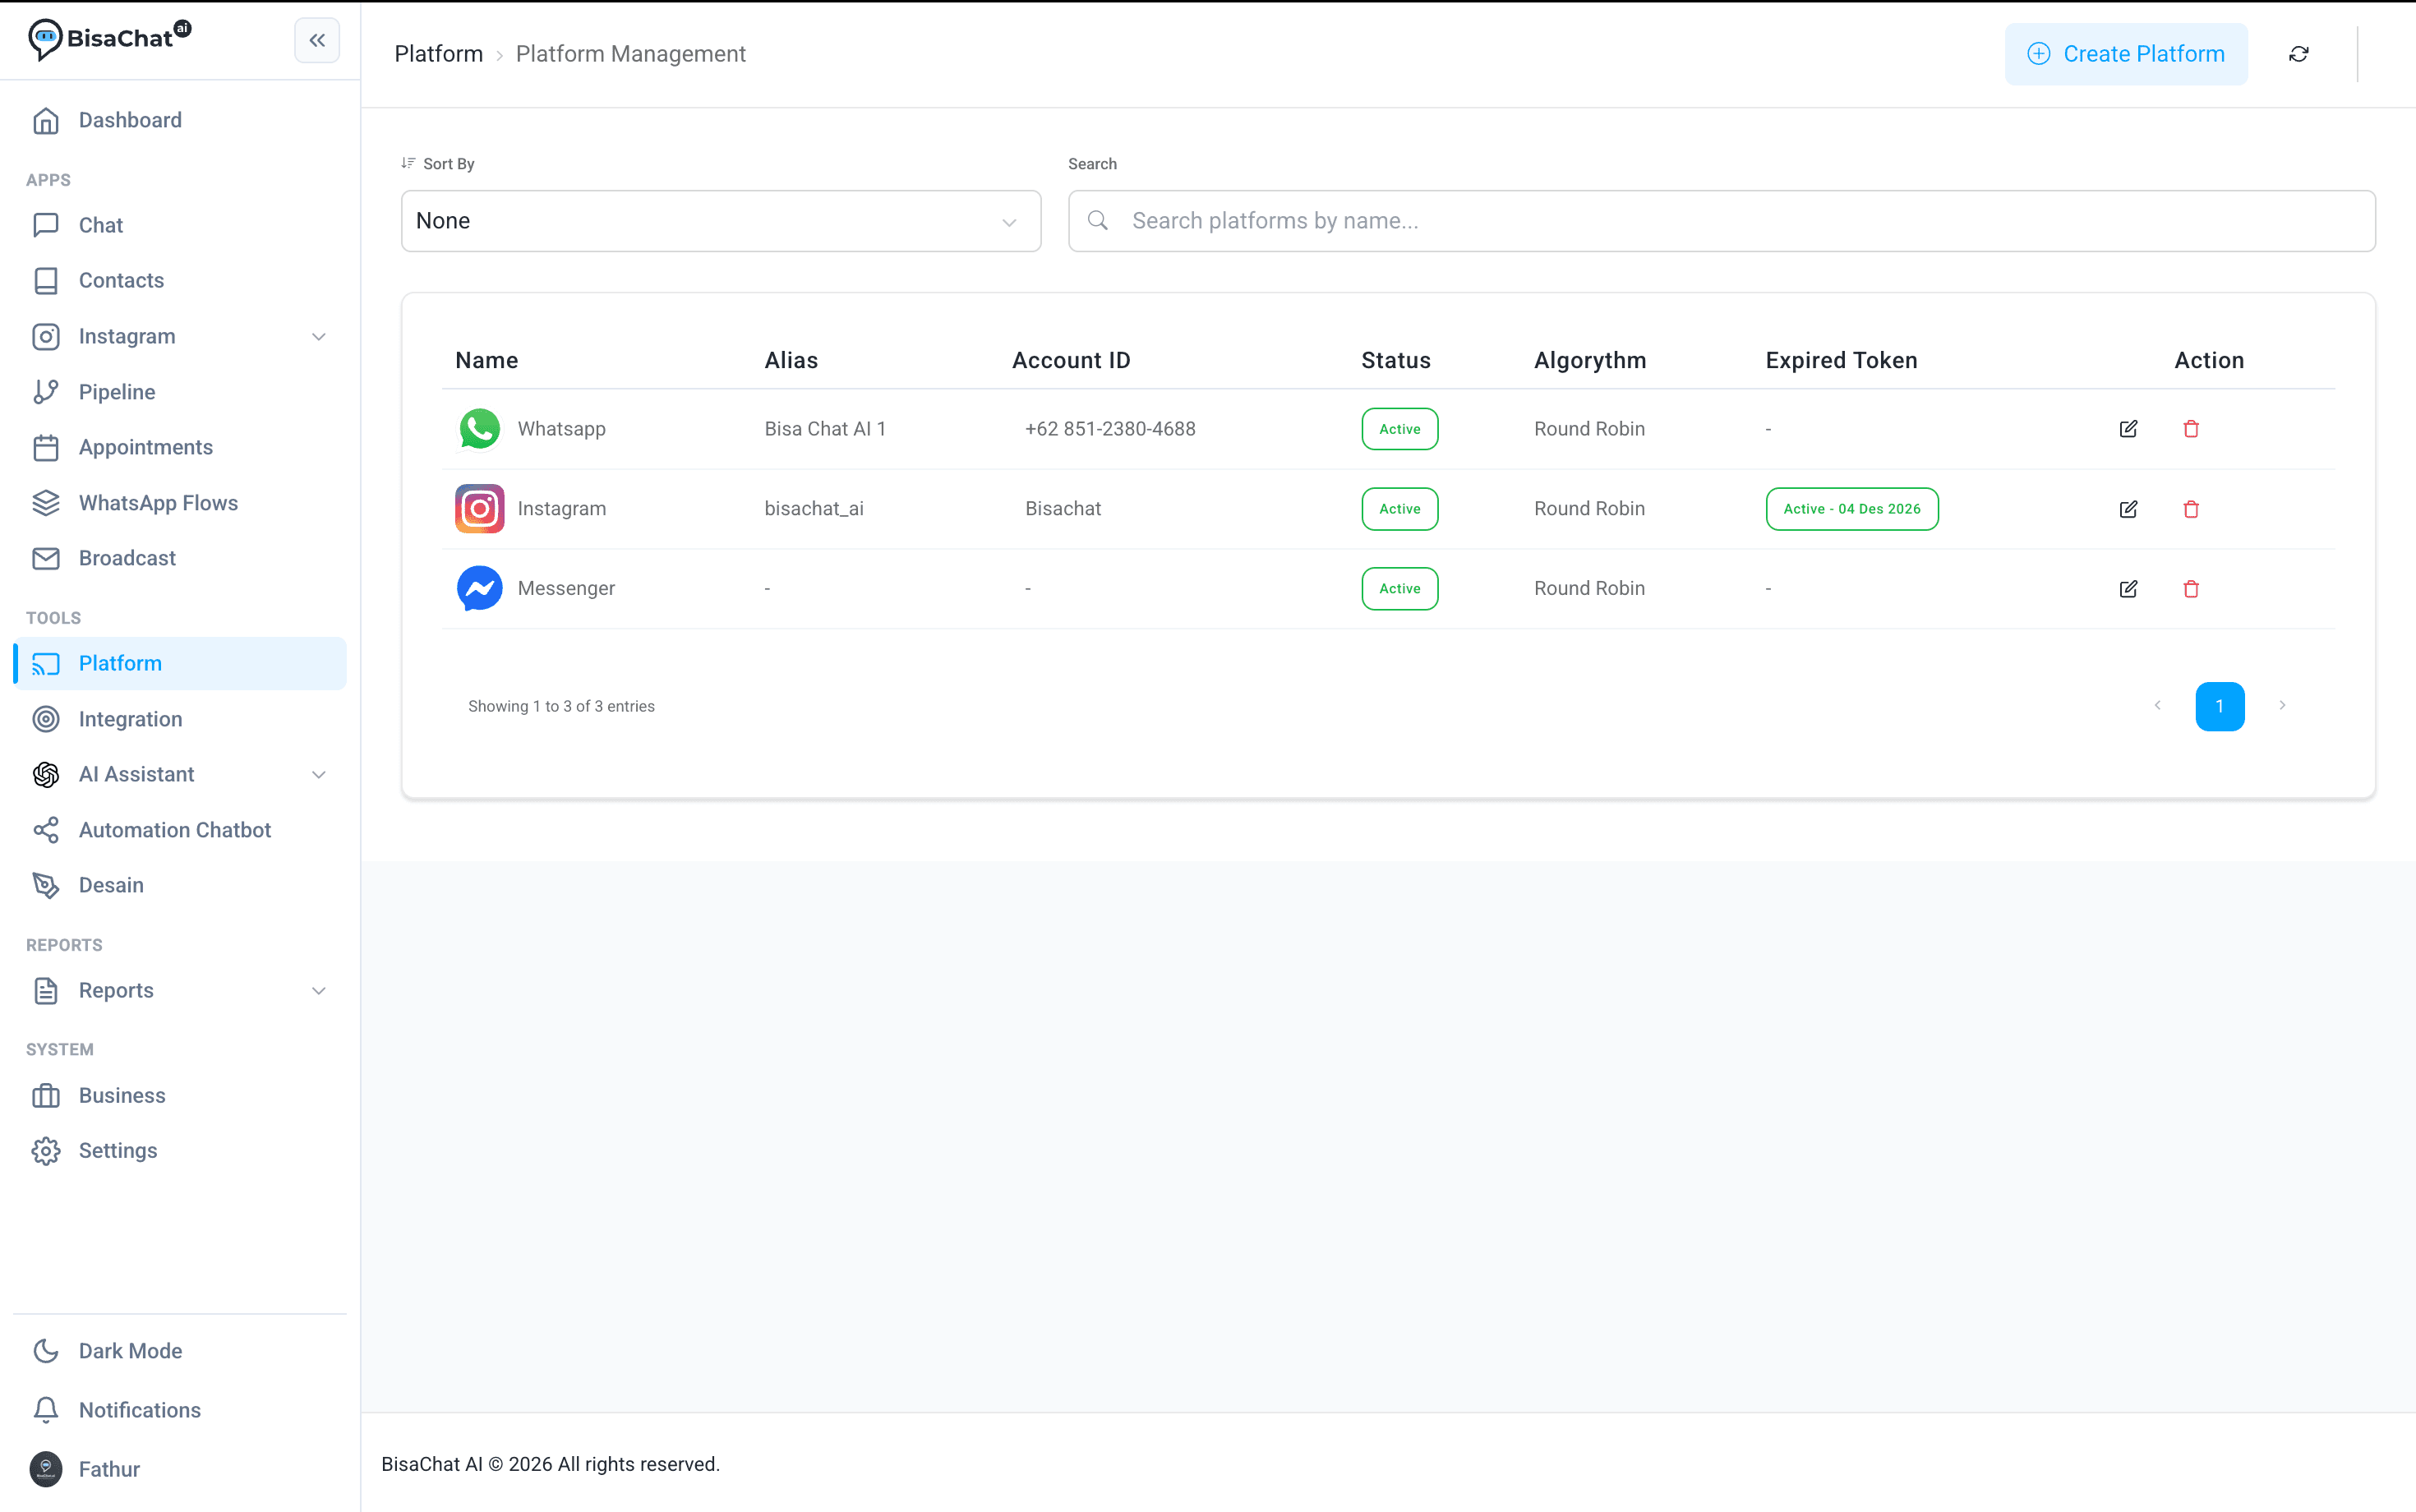Image resolution: width=2416 pixels, height=1512 pixels.
Task: Open Appointments from sidebar
Action: 180,447
